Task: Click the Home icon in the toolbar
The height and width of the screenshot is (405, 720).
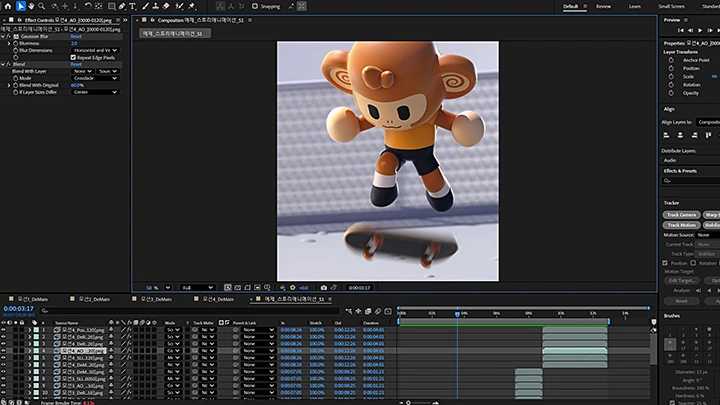Action: (8, 6)
